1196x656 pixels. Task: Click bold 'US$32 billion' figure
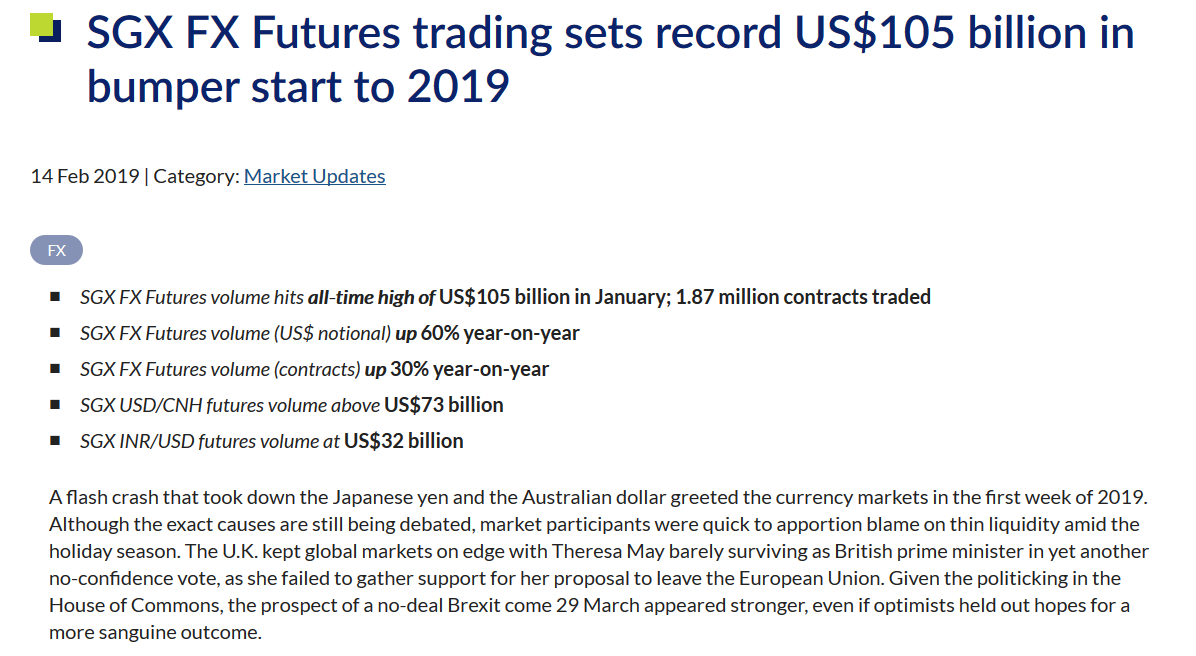click(x=403, y=441)
